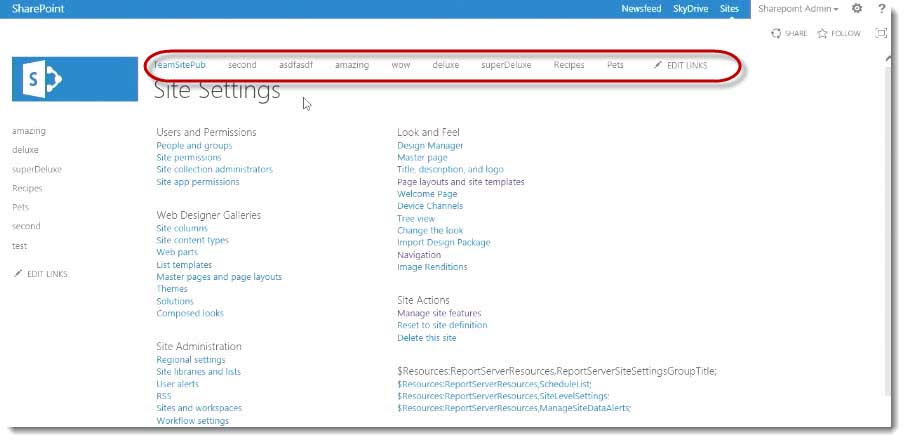This screenshot has width=906, height=442.
Task: Open Site columns gallery
Action: (182, 228)
